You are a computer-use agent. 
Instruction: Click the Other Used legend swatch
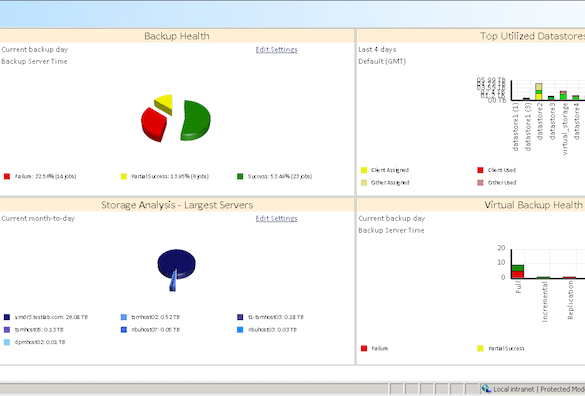coord(480,183)
